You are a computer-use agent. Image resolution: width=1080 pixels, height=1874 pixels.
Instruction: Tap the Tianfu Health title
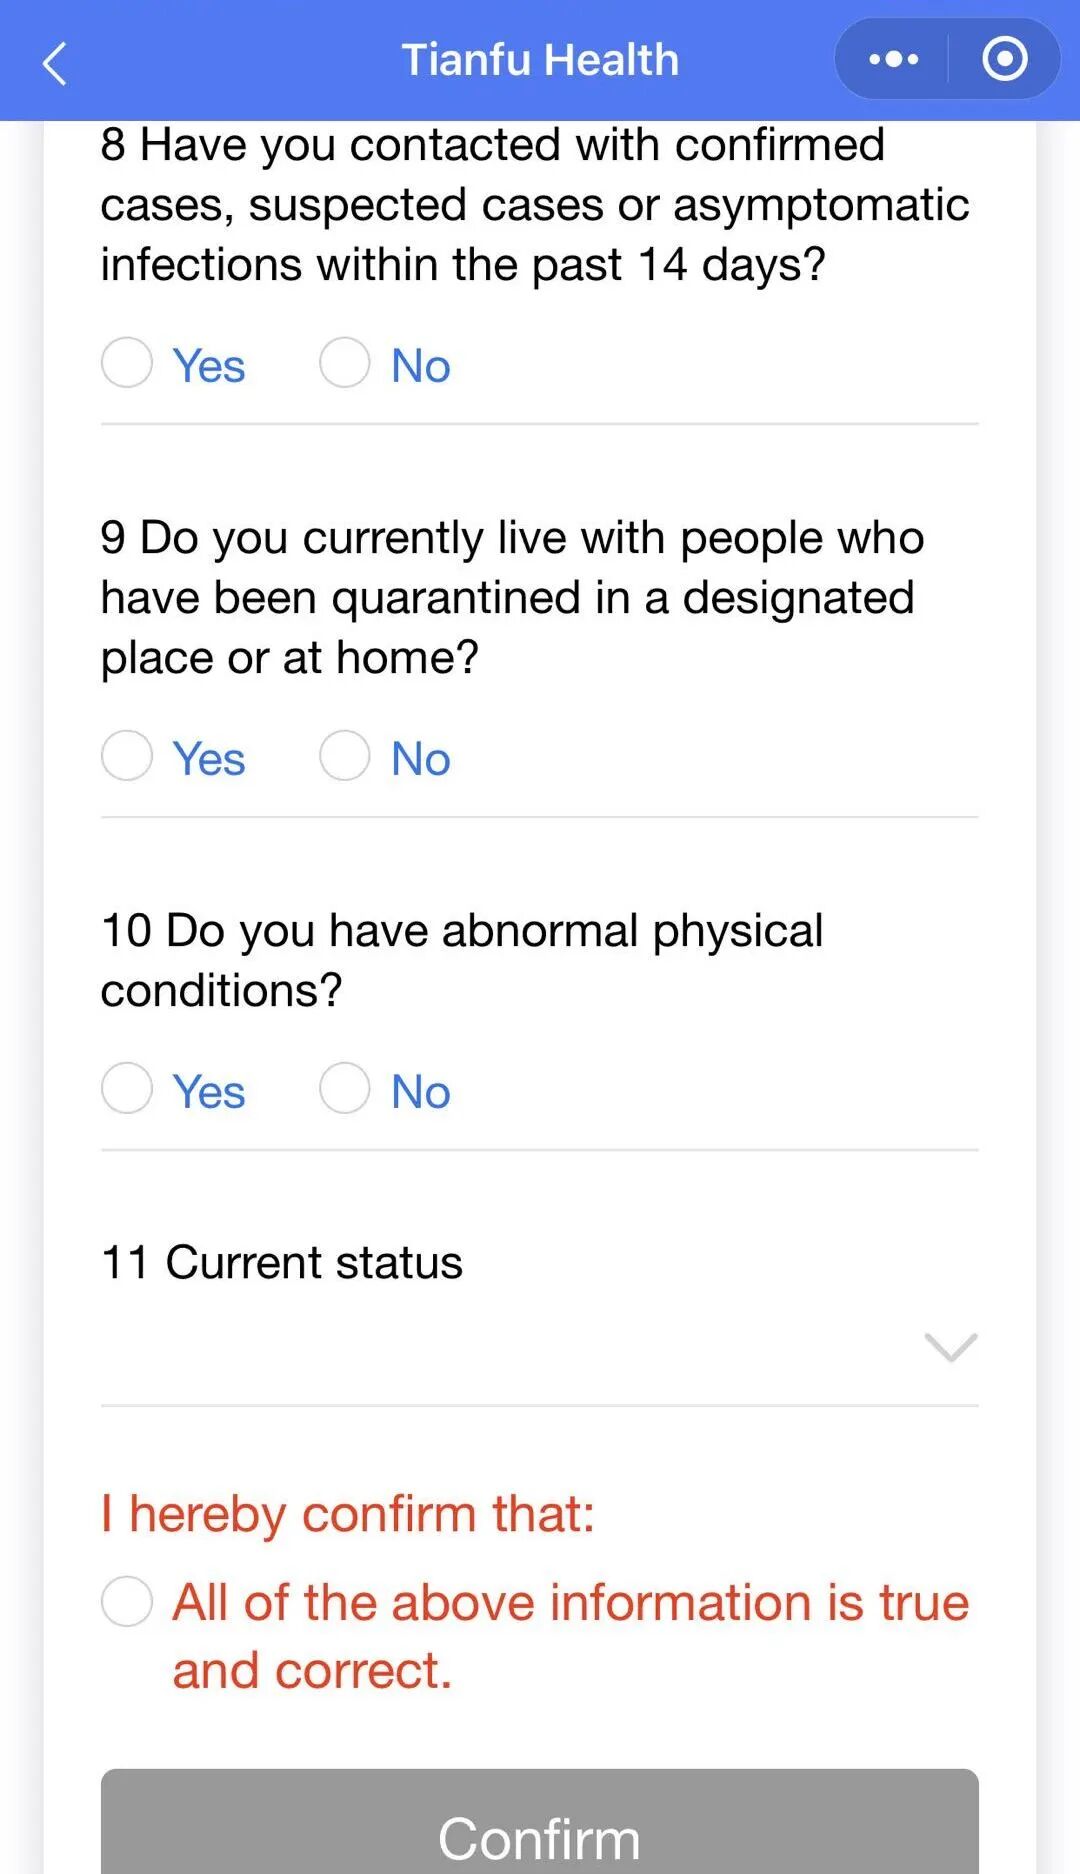(x=540, y=60)
